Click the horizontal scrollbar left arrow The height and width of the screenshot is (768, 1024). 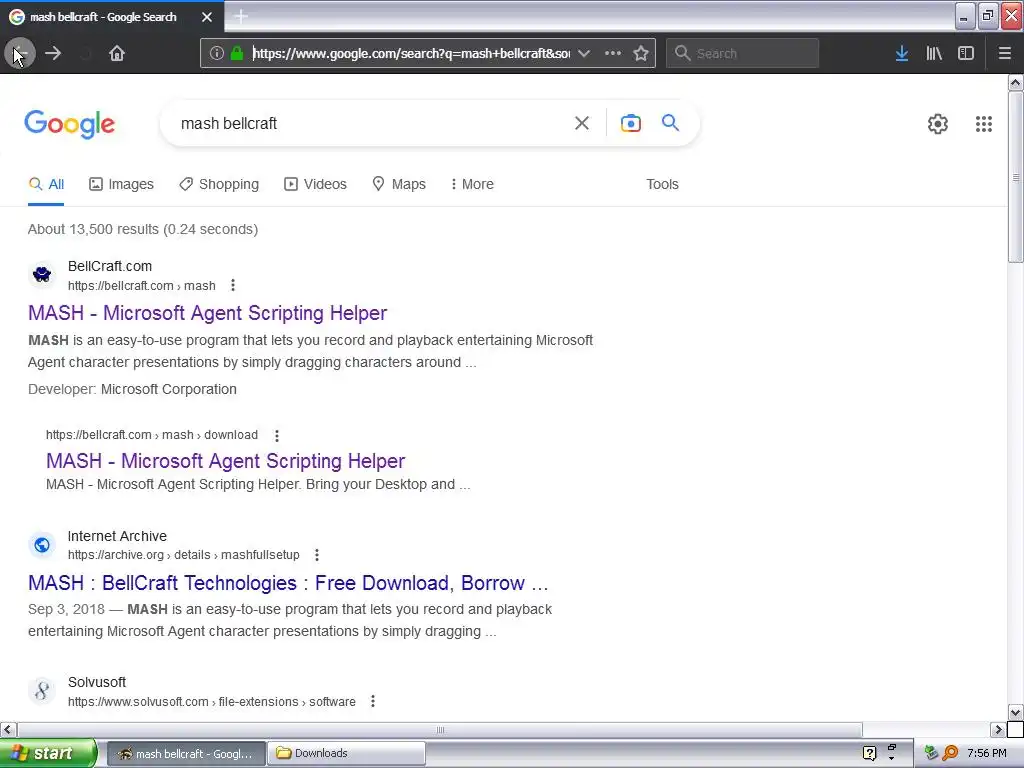pyautogui.click(x=8, y=729)
